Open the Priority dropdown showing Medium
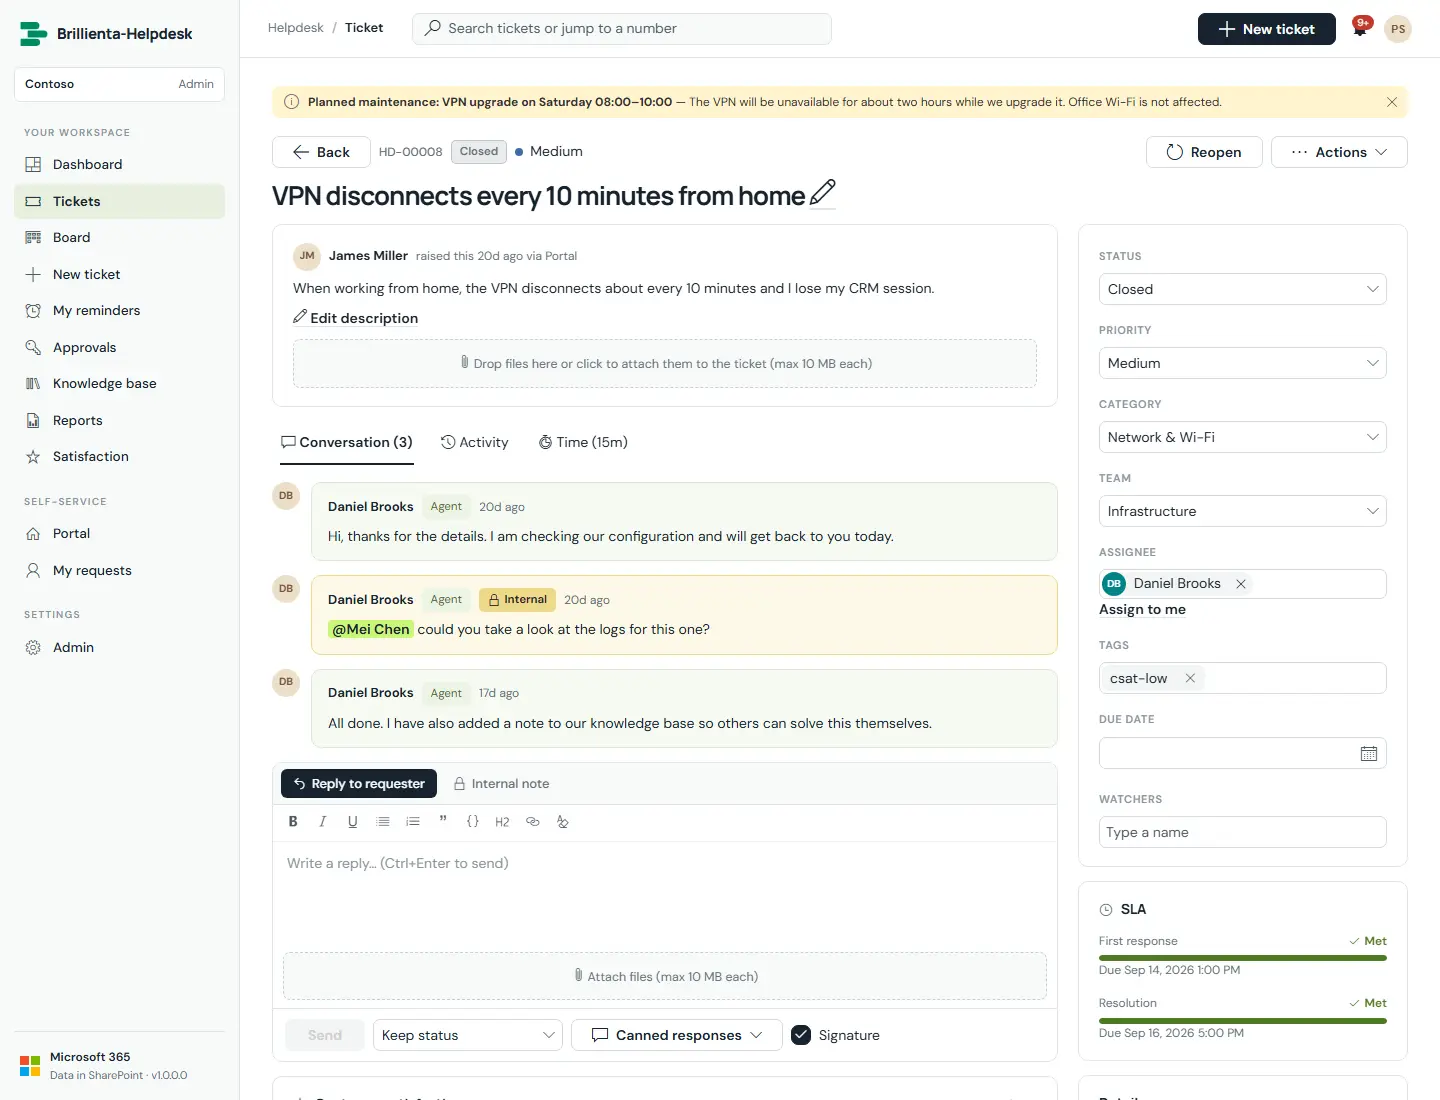This screenshot has height=1100, width=1440. 1242,363
